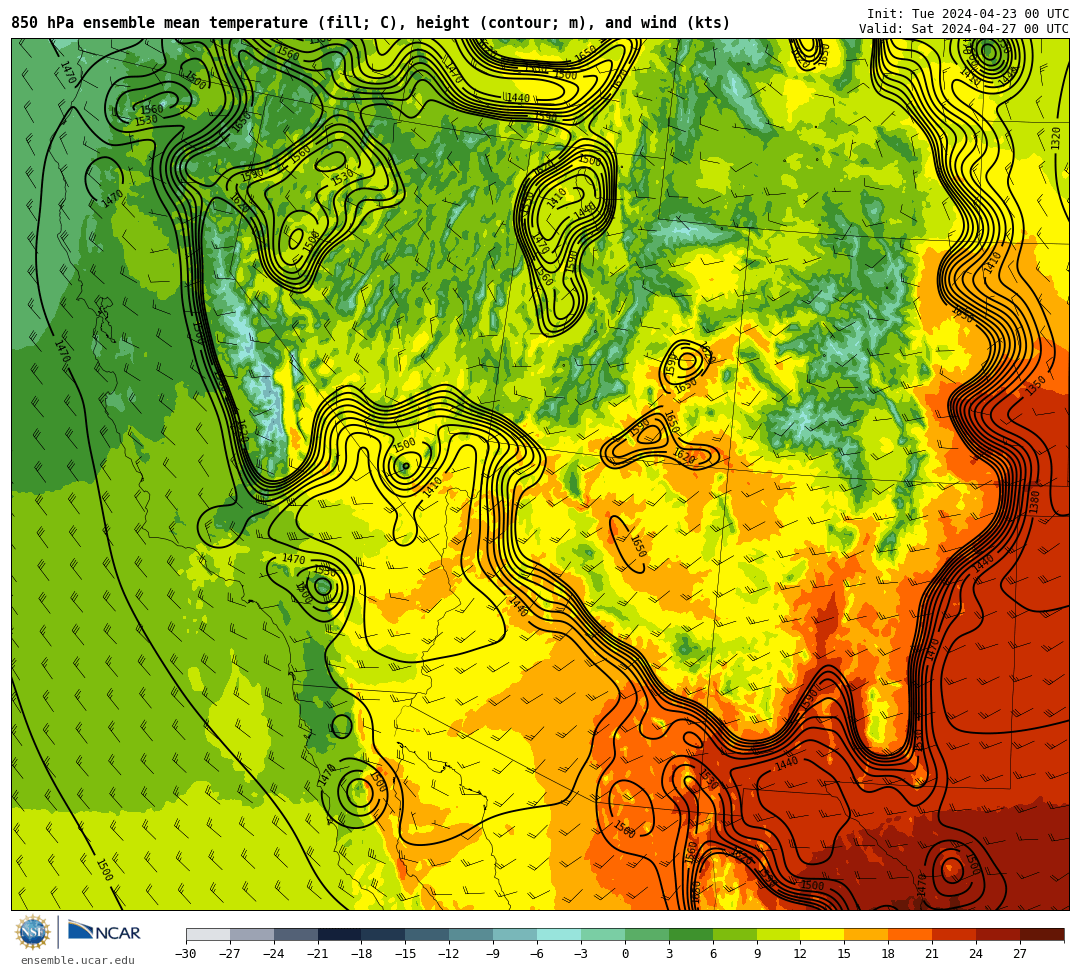Pick the -3 to 0 mint colorbar segment
The height and width of the screenshot is (973, 1080).
[x=603, y=934]
